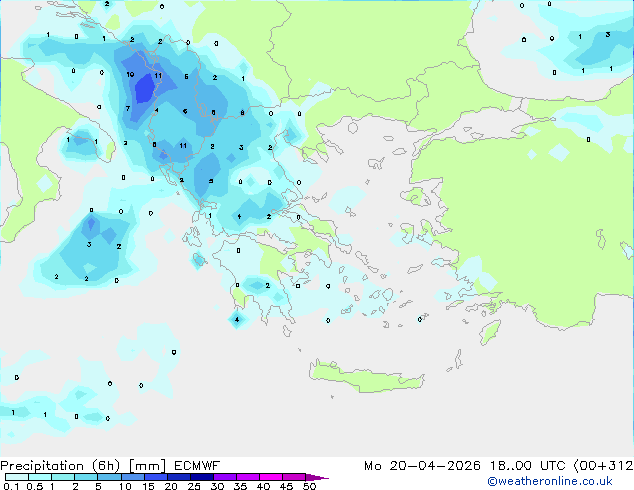Click the 0.5–1 mm legend swatch
This screenshot has height=490, width=634.
pyautogui.click(x=40, y=477)
